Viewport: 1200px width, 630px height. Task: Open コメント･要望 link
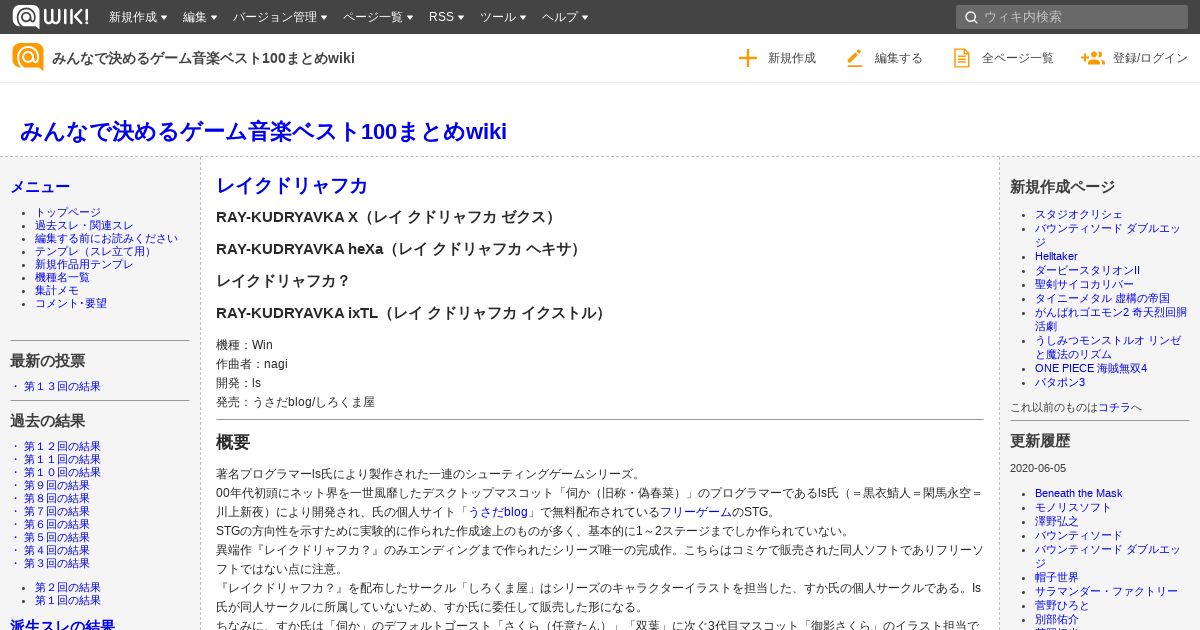coord(71,303)
